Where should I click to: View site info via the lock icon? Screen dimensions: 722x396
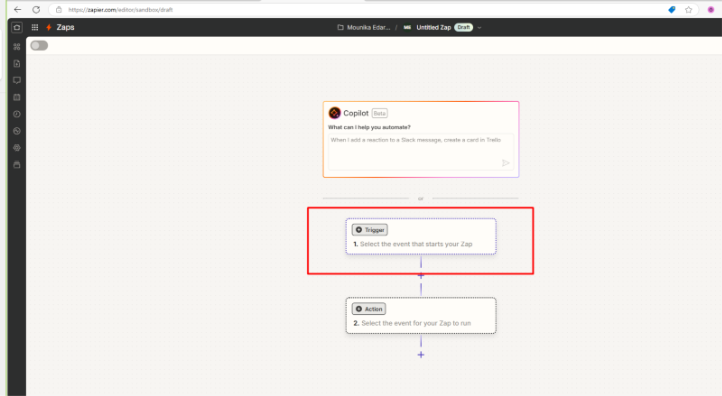pyautogui.click(x=58, y=9)
